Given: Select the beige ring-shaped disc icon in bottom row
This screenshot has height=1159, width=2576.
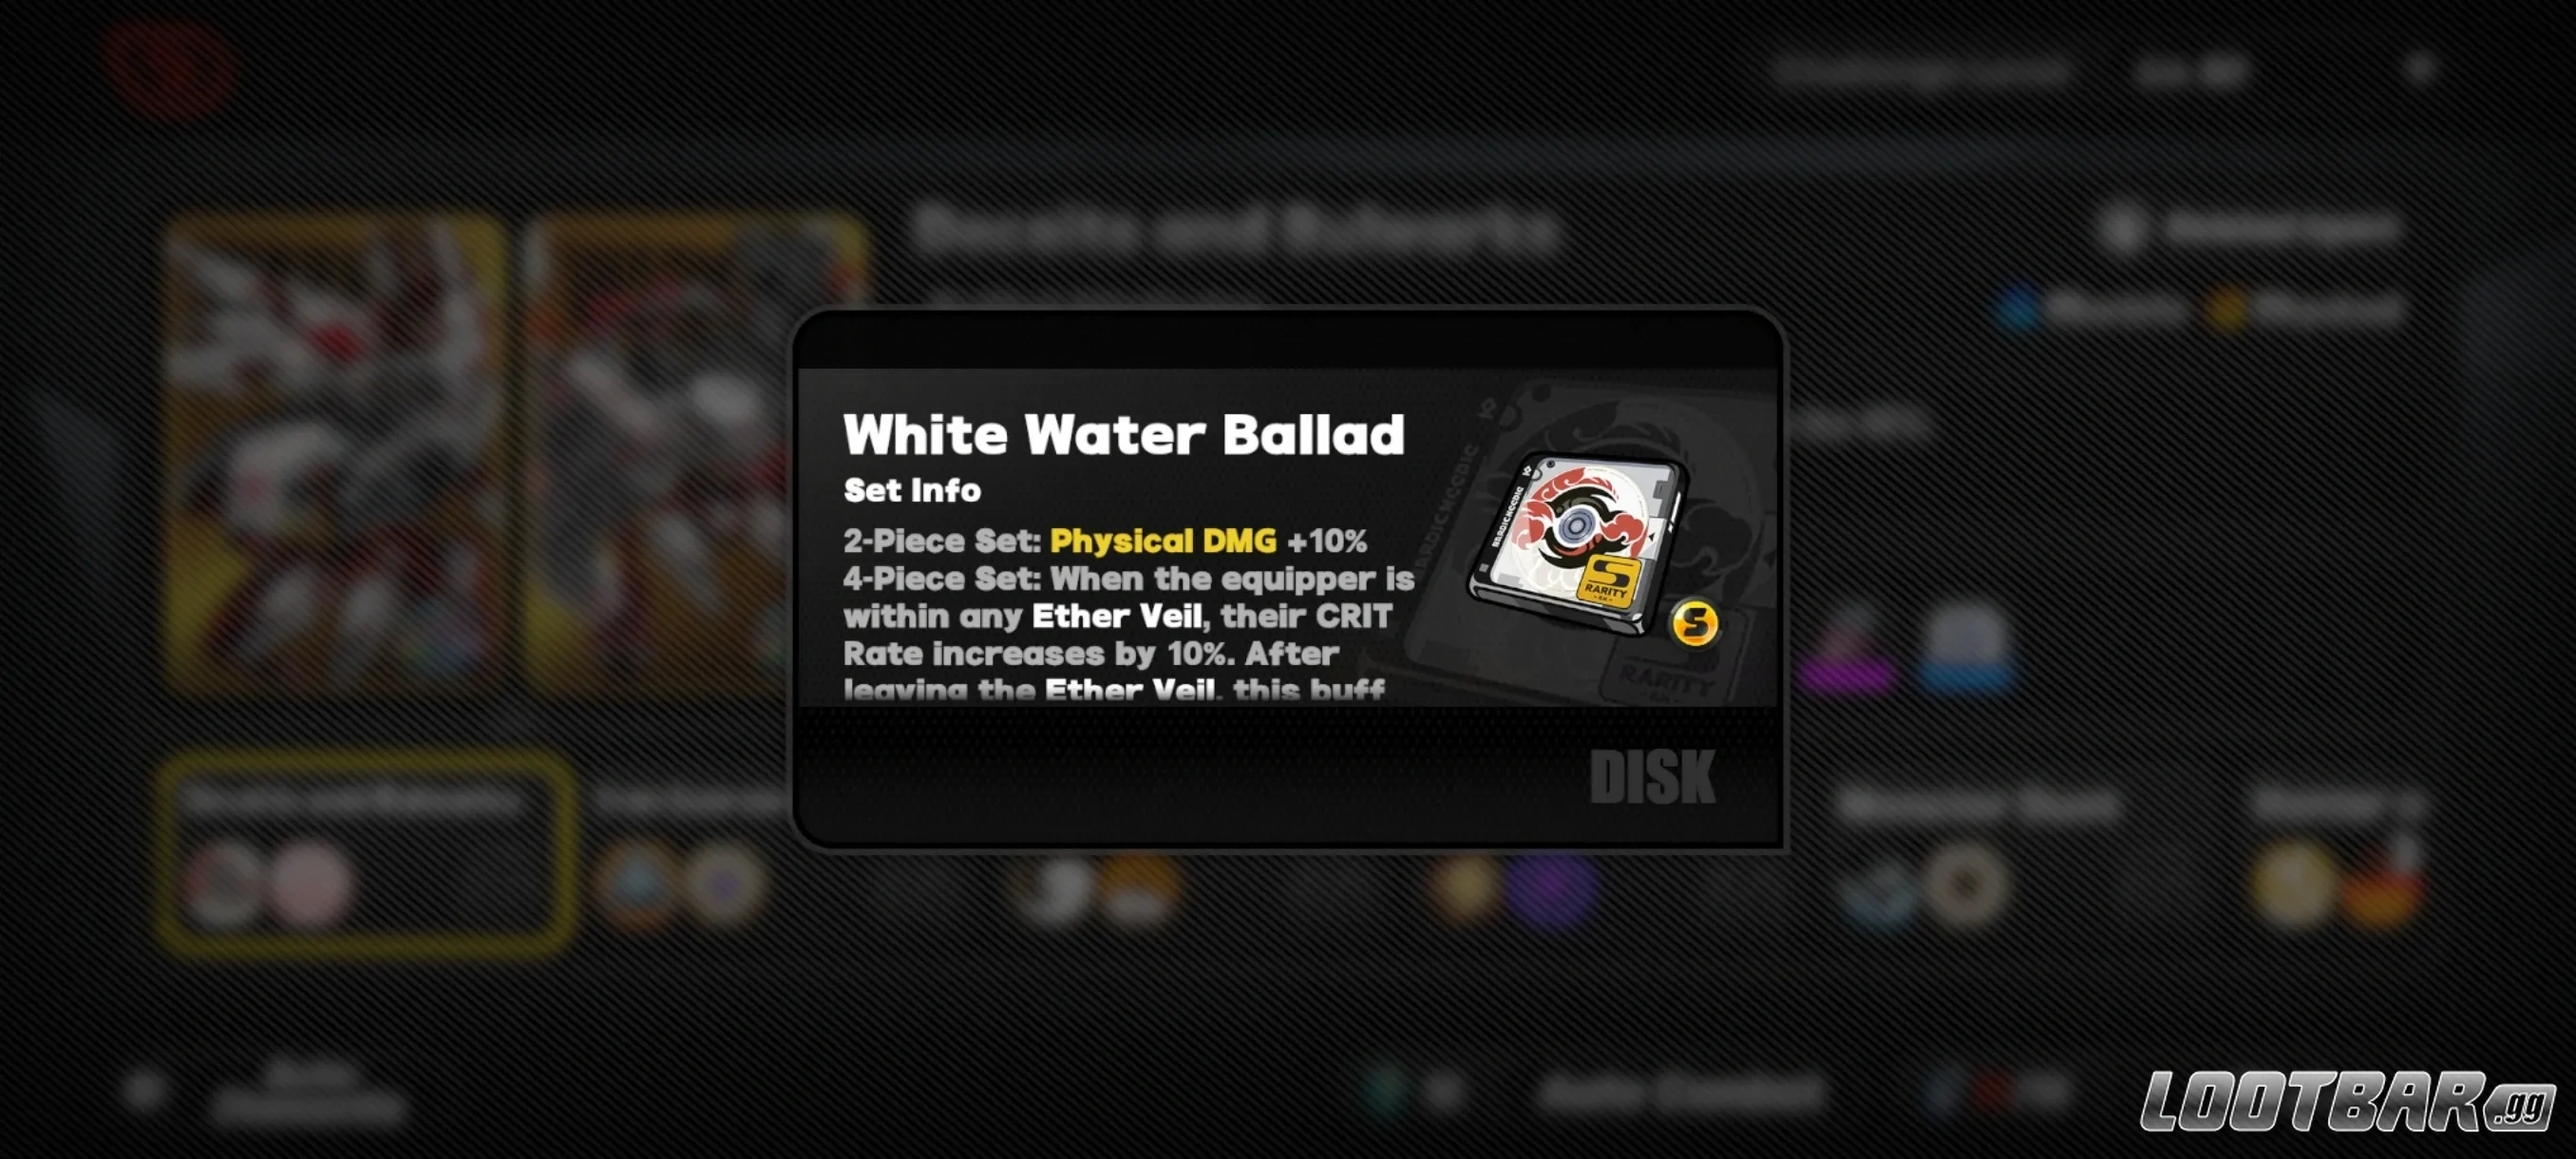Looking at the screenshot, I should (1966, 886).
